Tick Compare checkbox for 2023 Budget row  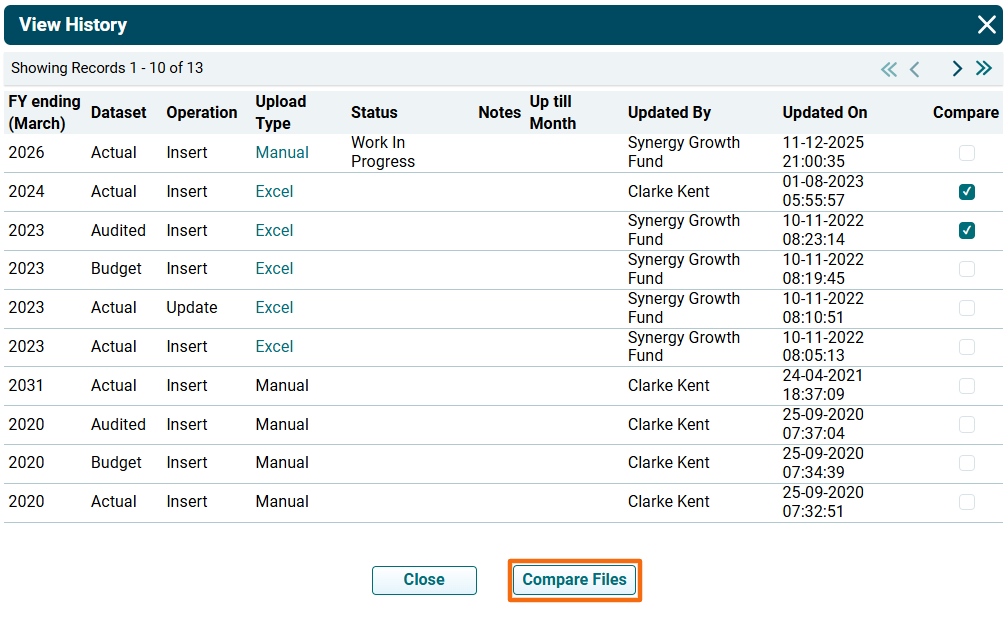pyautogui.click(x=966, y=269)
